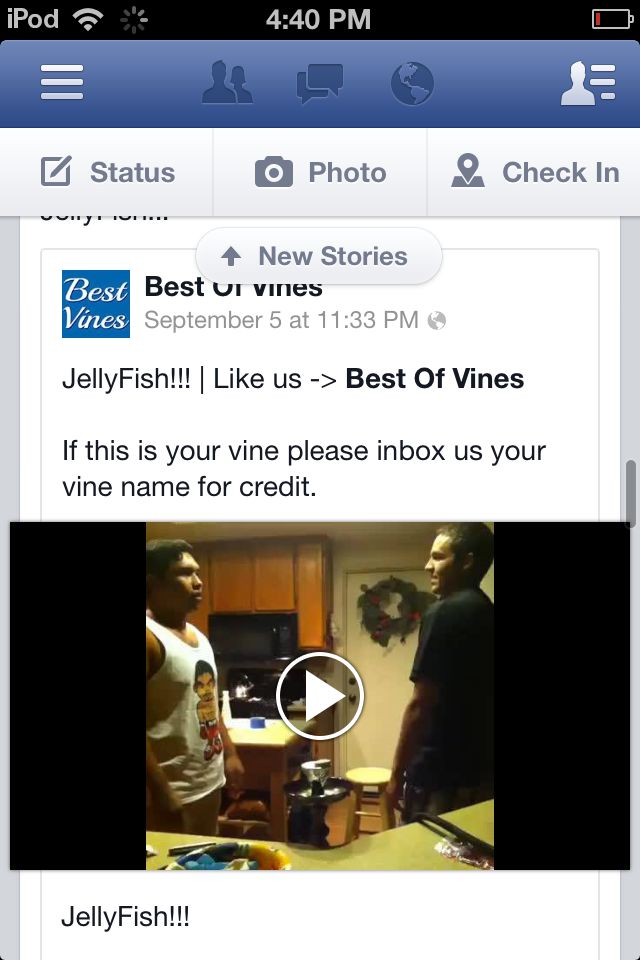The width and height of the screenshot is (640, 960).
Task: Tap the Status compose pencil icon
Action: tap(56, 171)
